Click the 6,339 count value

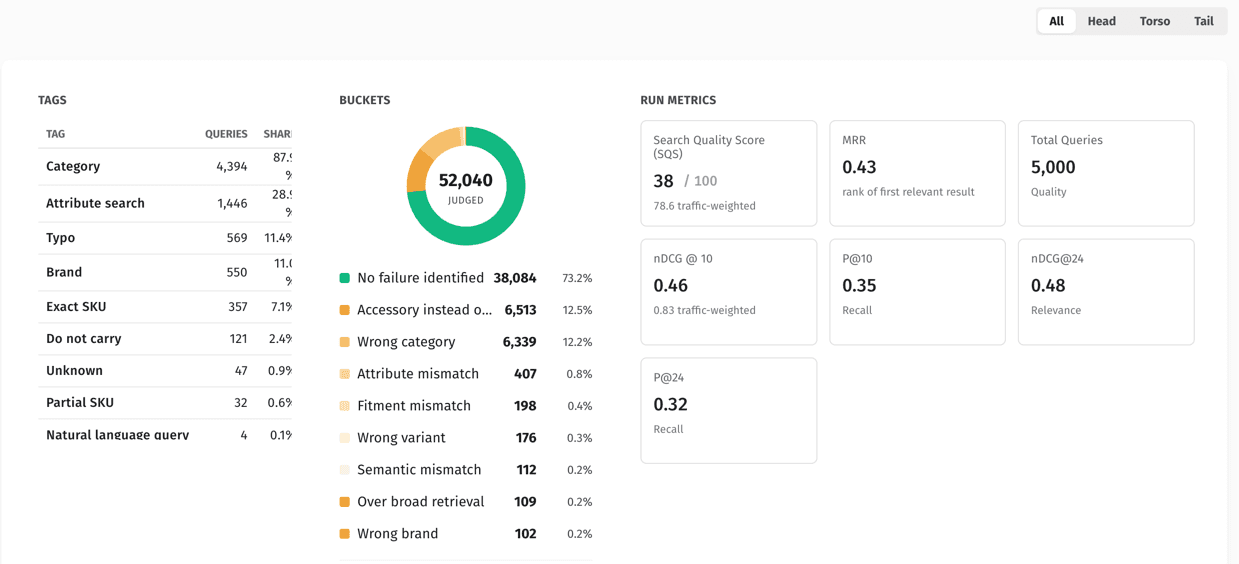(519, 342)
